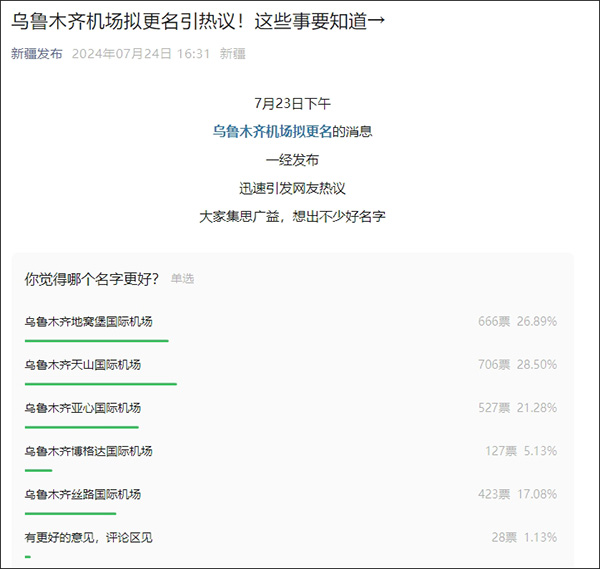
Task: Click the short green bar under 博格达国际机场
Action: tap(38, 469)
